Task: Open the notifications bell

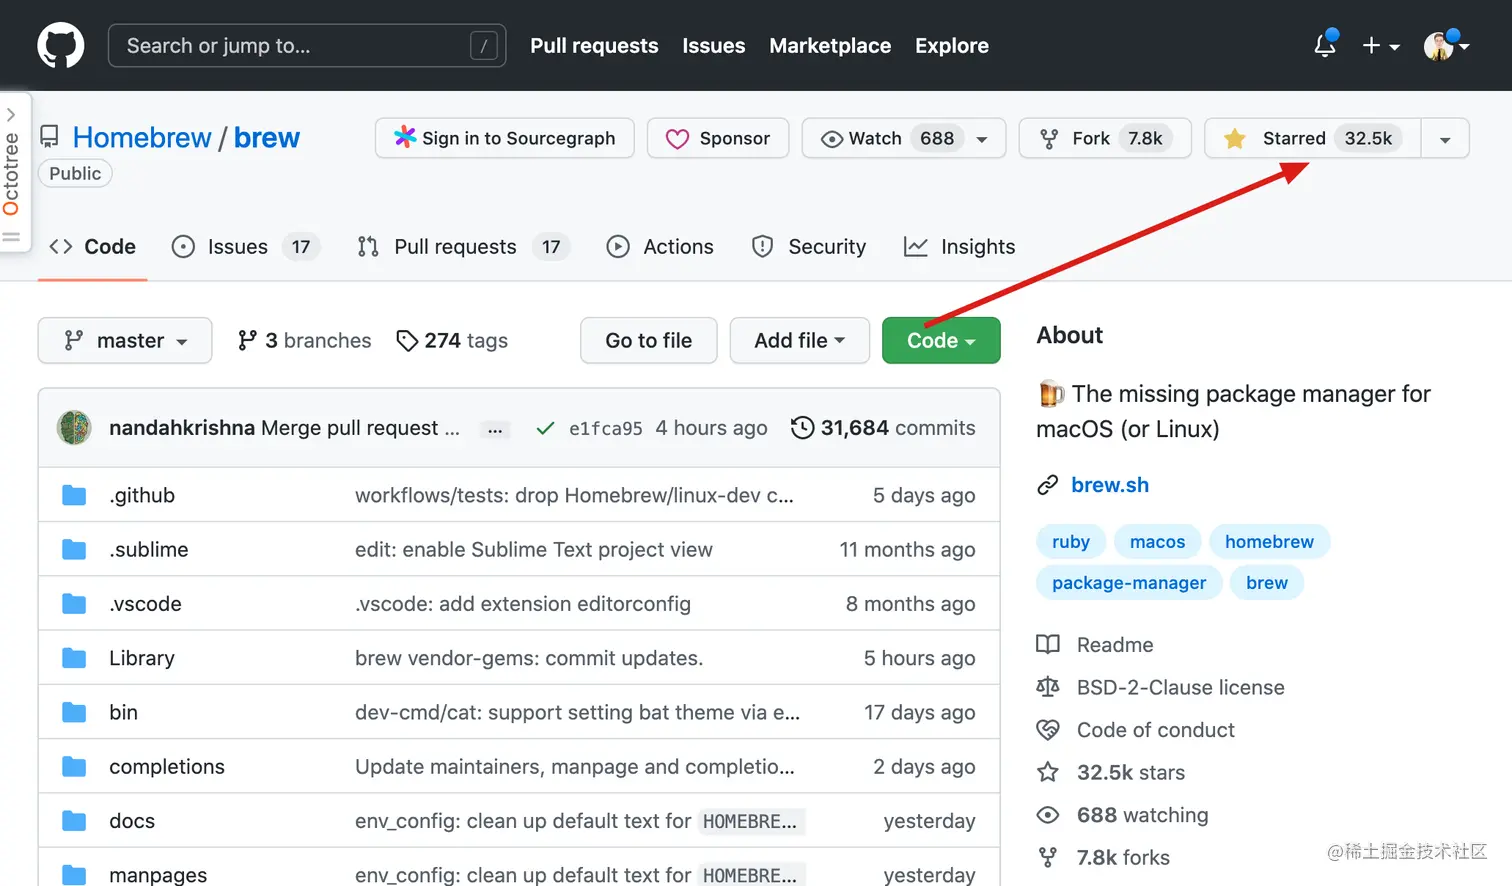Action: coord(1325,44)
